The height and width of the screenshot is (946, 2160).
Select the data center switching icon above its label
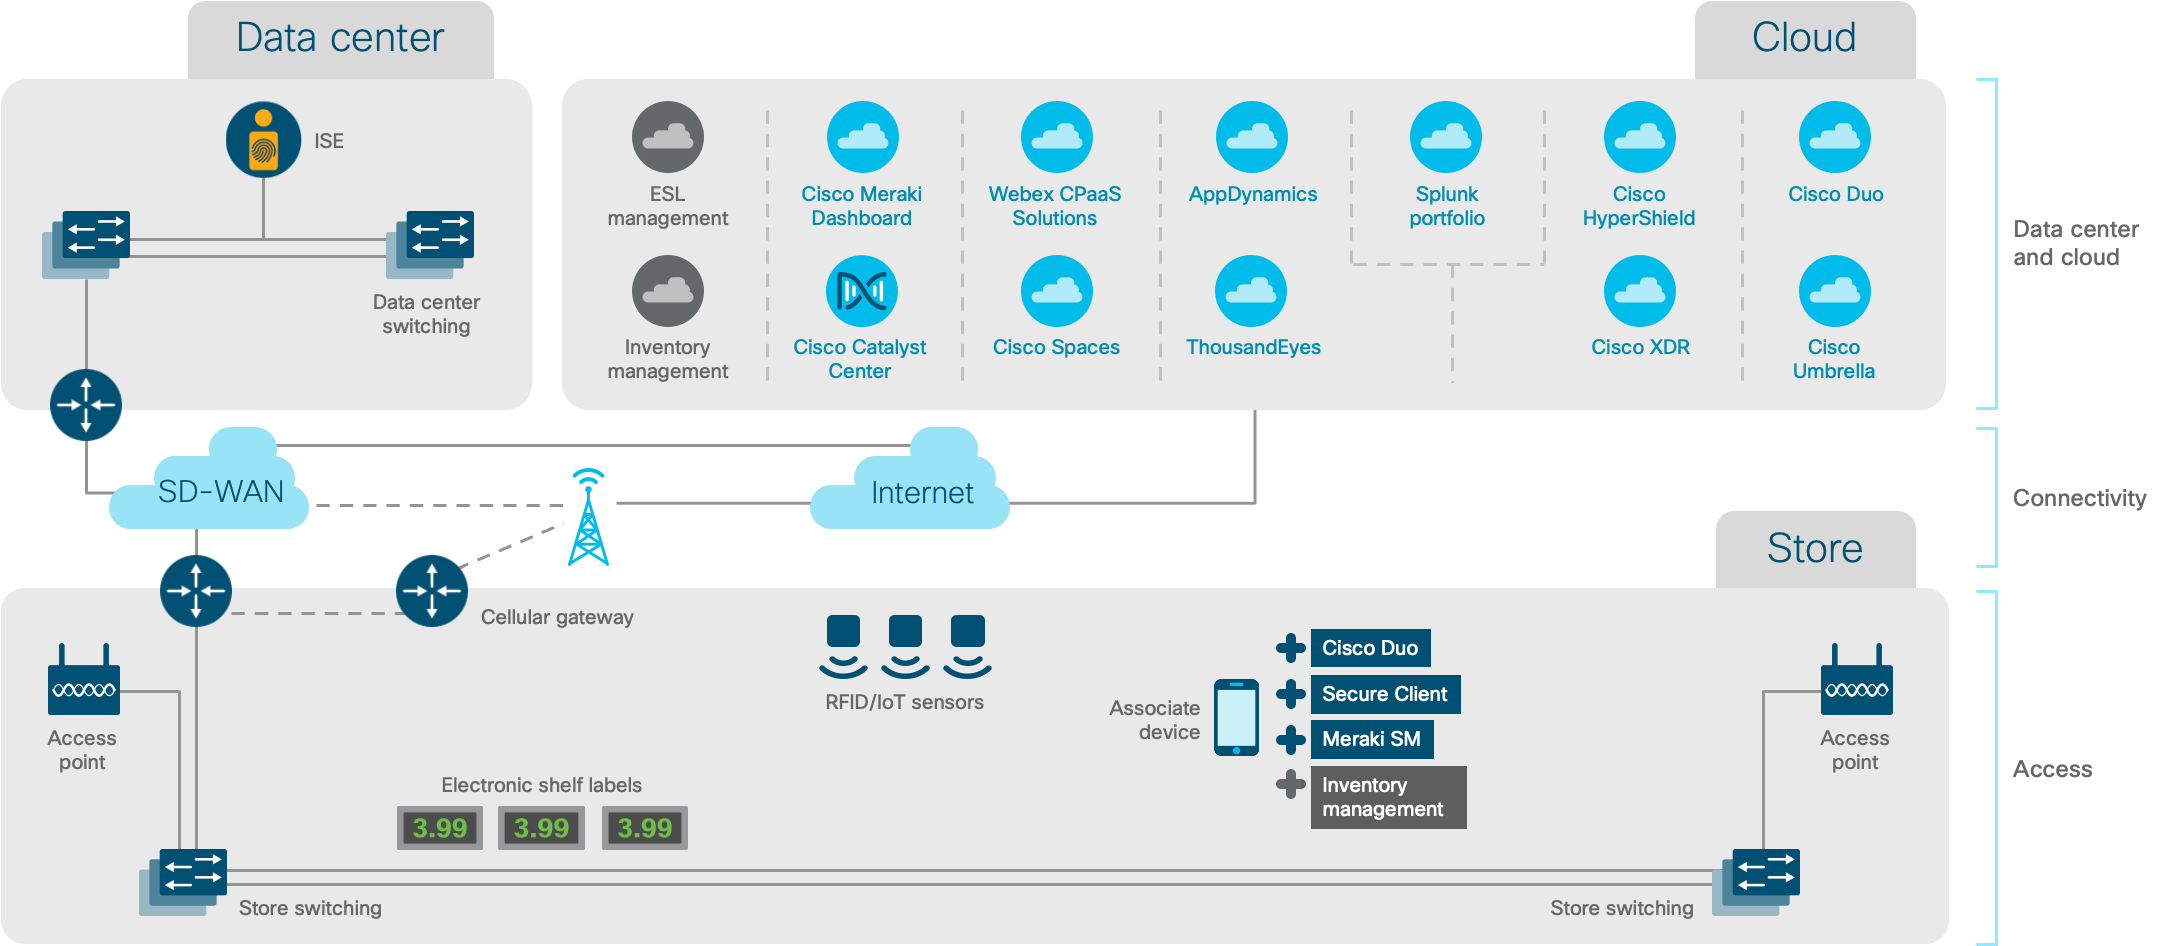pos(430,243)
